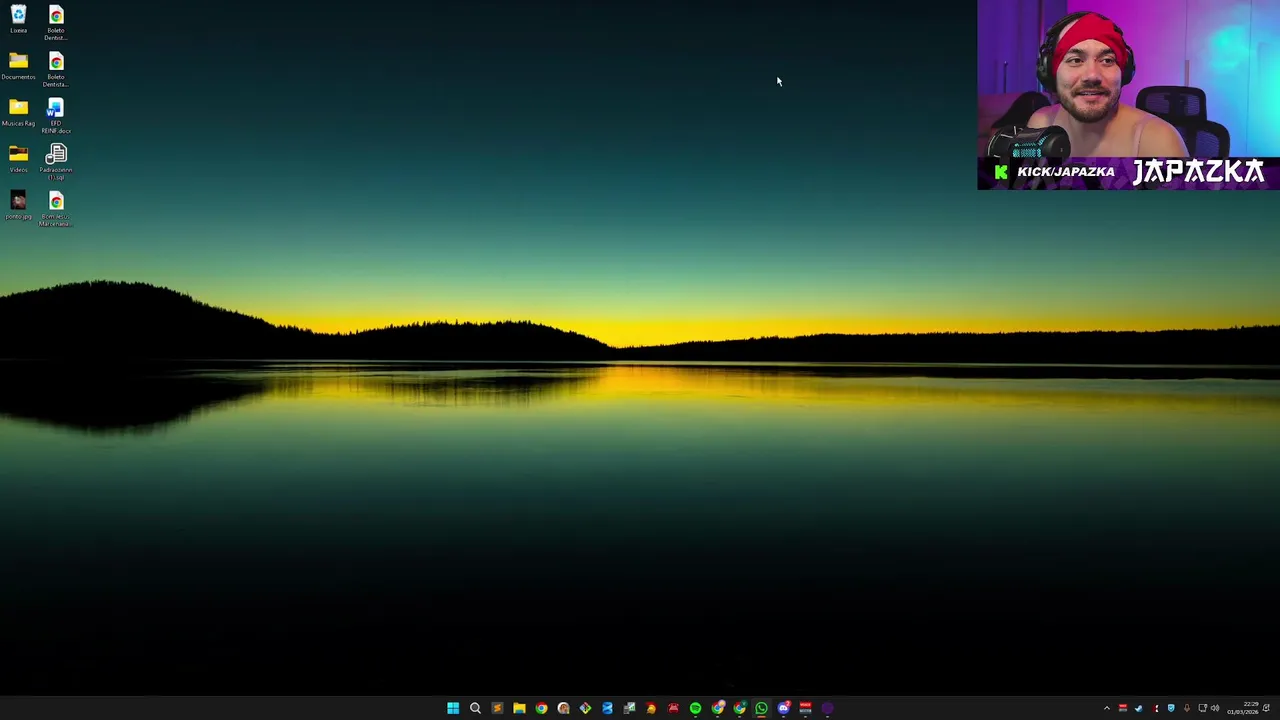Open the clock and date panel
Screen dimensions: 1280x720
(1244, 708)
